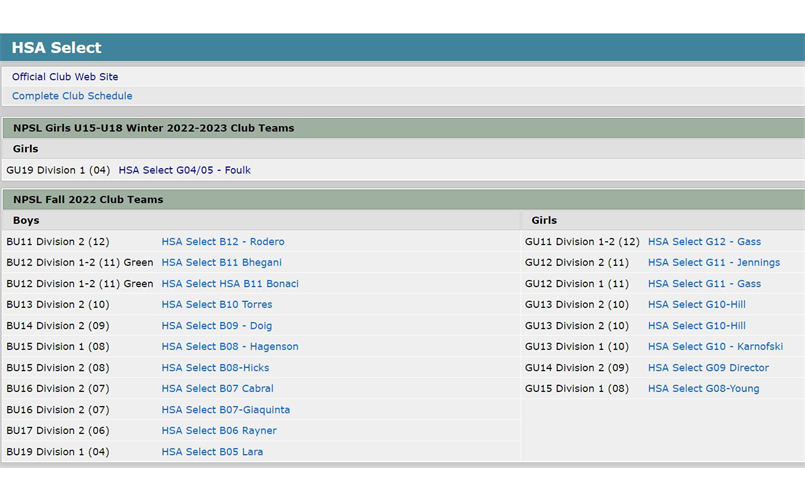Open the HSA Select G09 Director link
Screen dimensions: 805x500
pos(708,368)
